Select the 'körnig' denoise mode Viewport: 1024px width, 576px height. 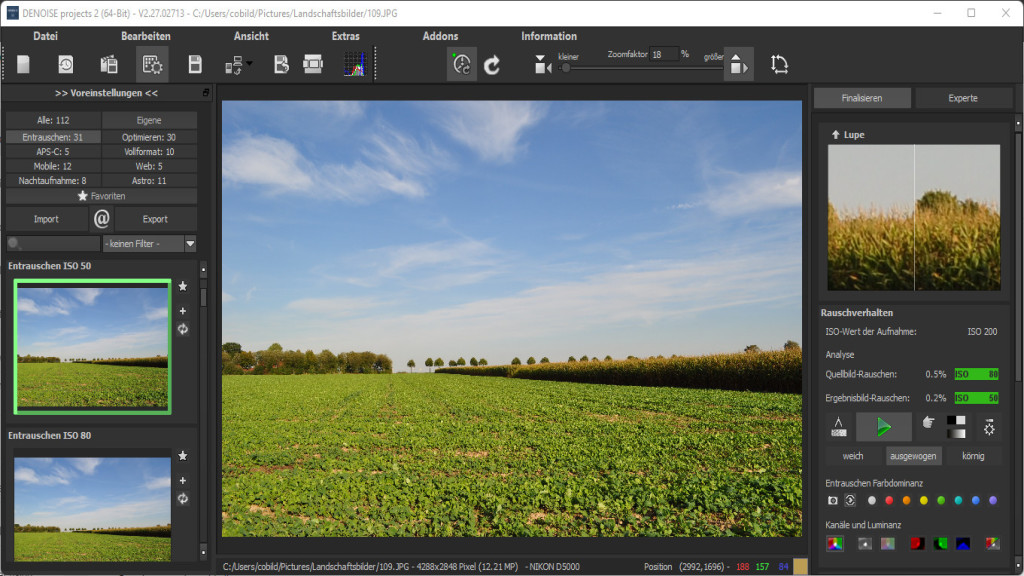pos(972,456)
